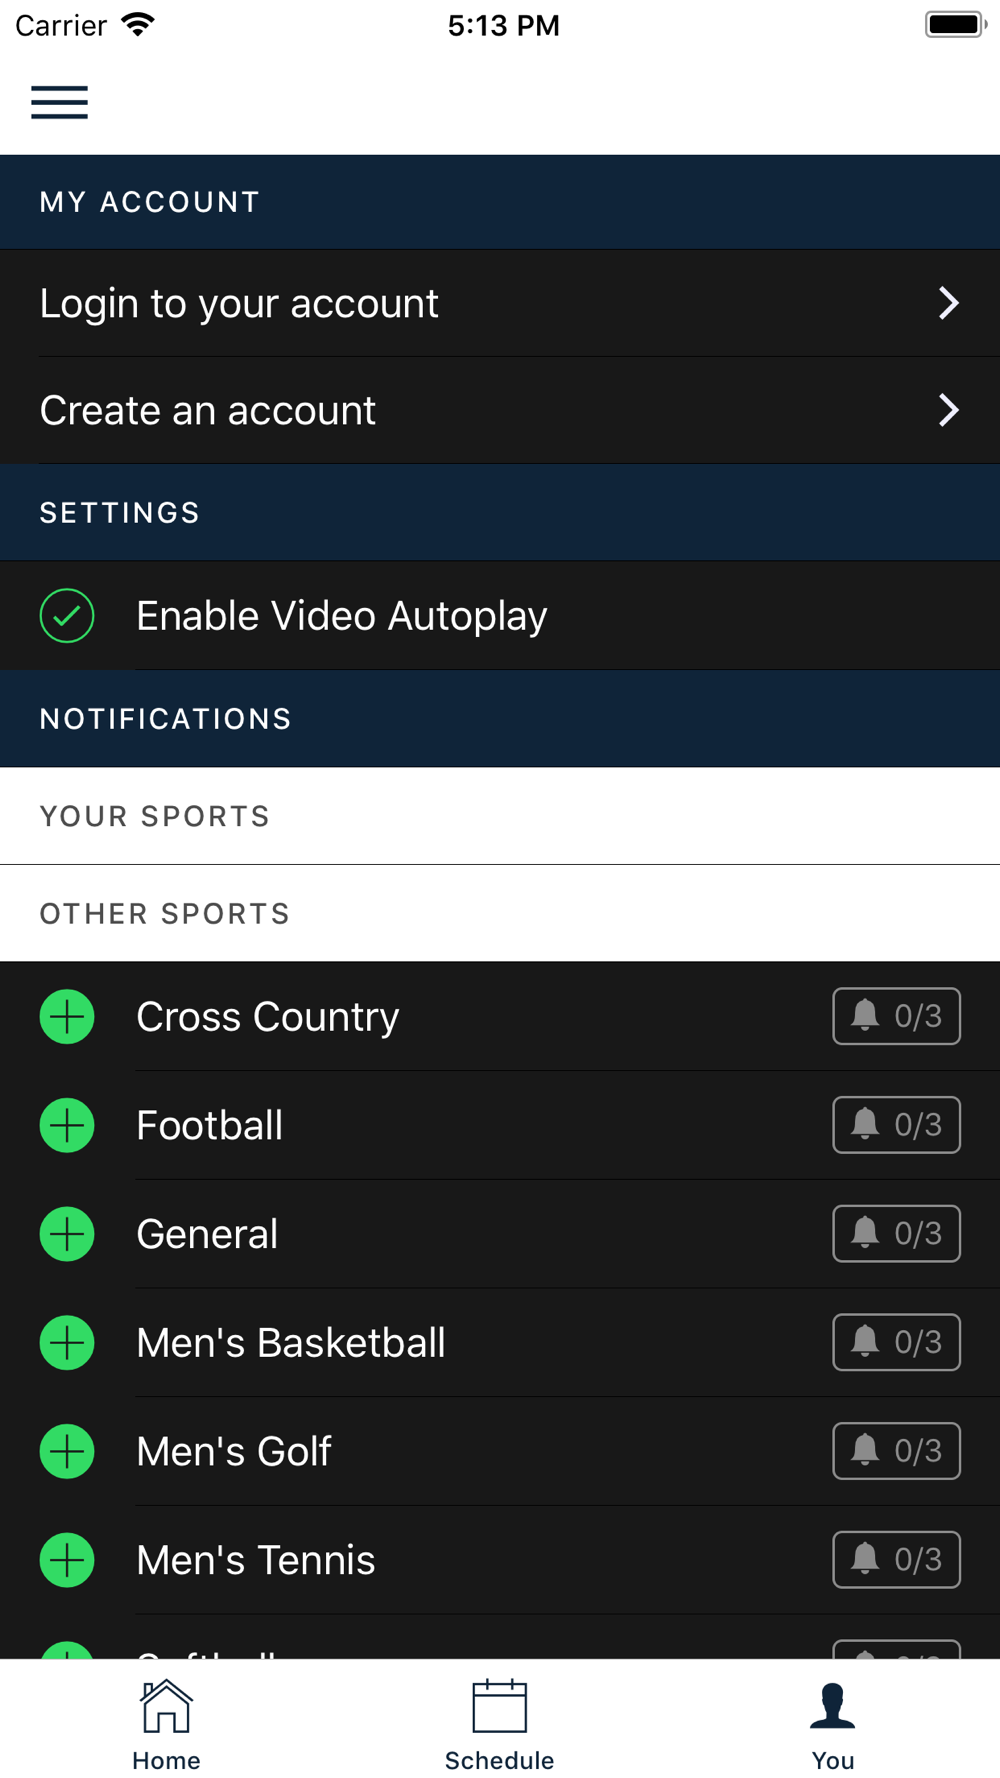Open the hamburger menu
The height and width of the screenshot is (1778, 1000).
[x=59, y=102]
